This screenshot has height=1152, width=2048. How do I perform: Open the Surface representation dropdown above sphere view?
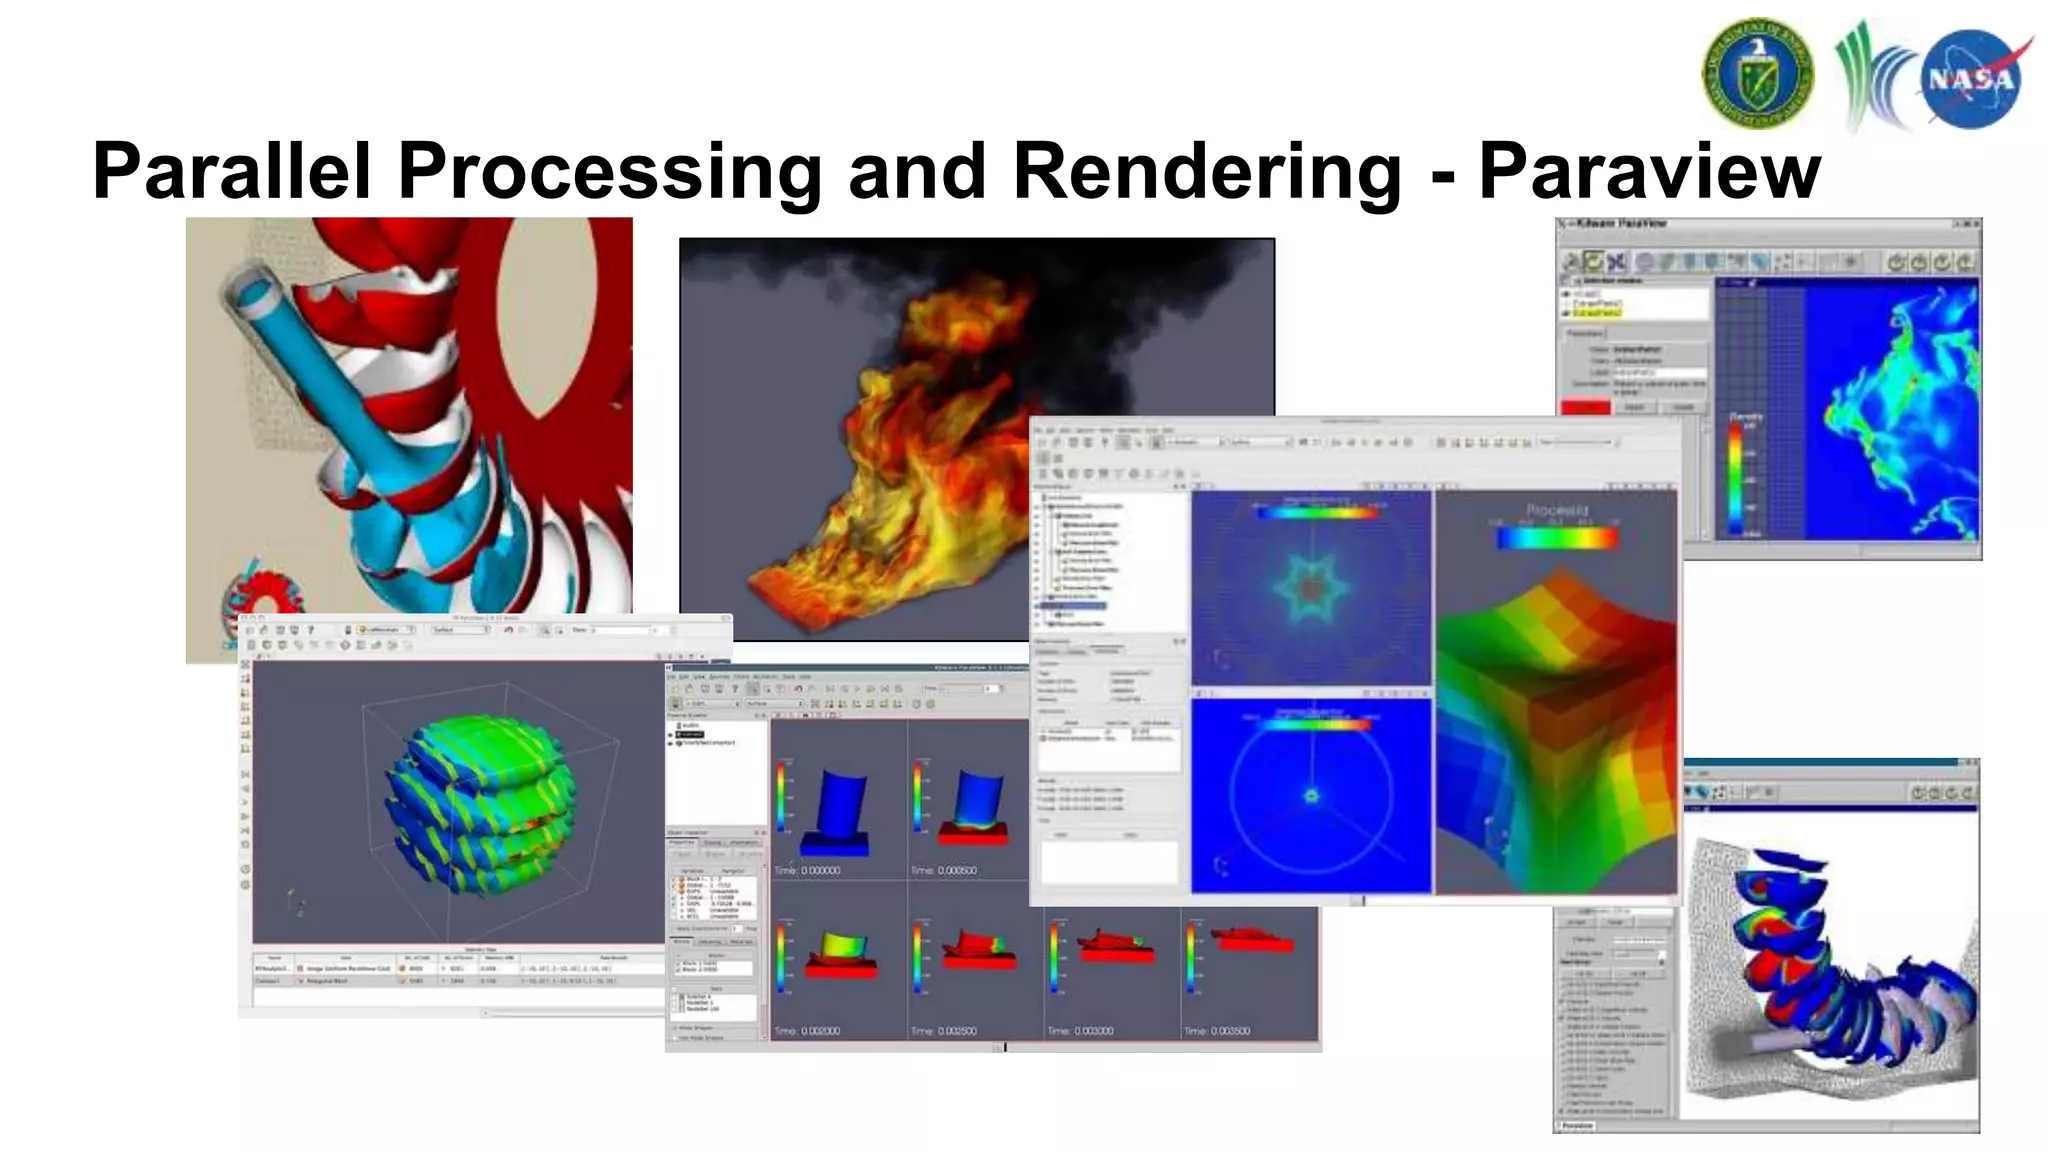[461, 630]
